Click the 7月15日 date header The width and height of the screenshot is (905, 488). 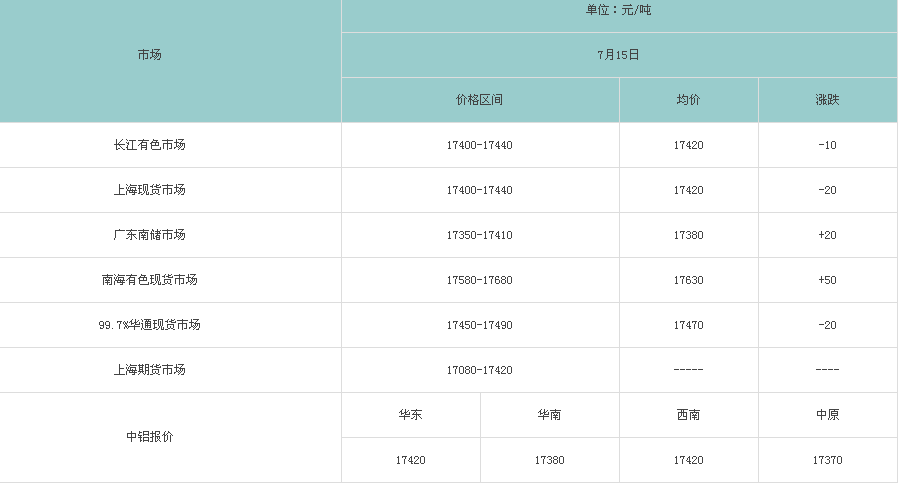click(x=618, y=55)
